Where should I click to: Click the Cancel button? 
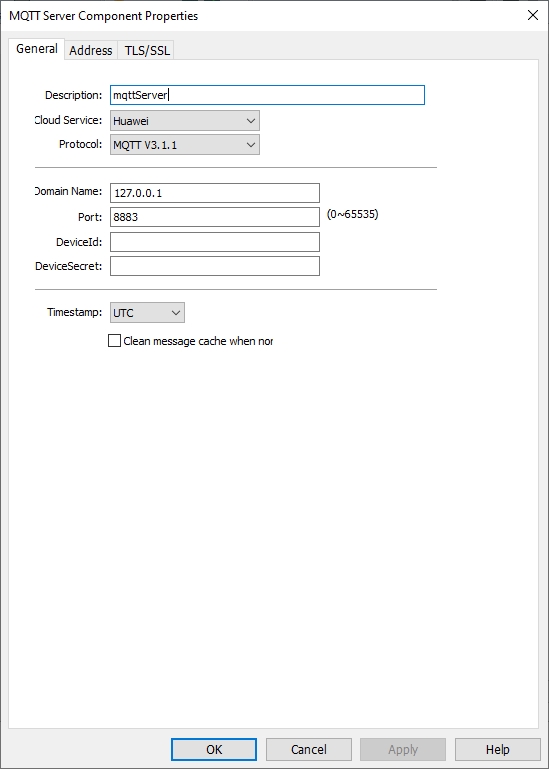coord(309,749)
